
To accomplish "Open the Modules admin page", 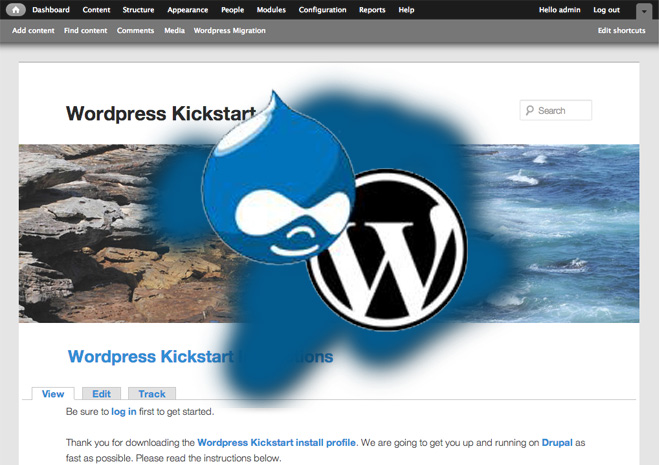I will pos(271,10).
